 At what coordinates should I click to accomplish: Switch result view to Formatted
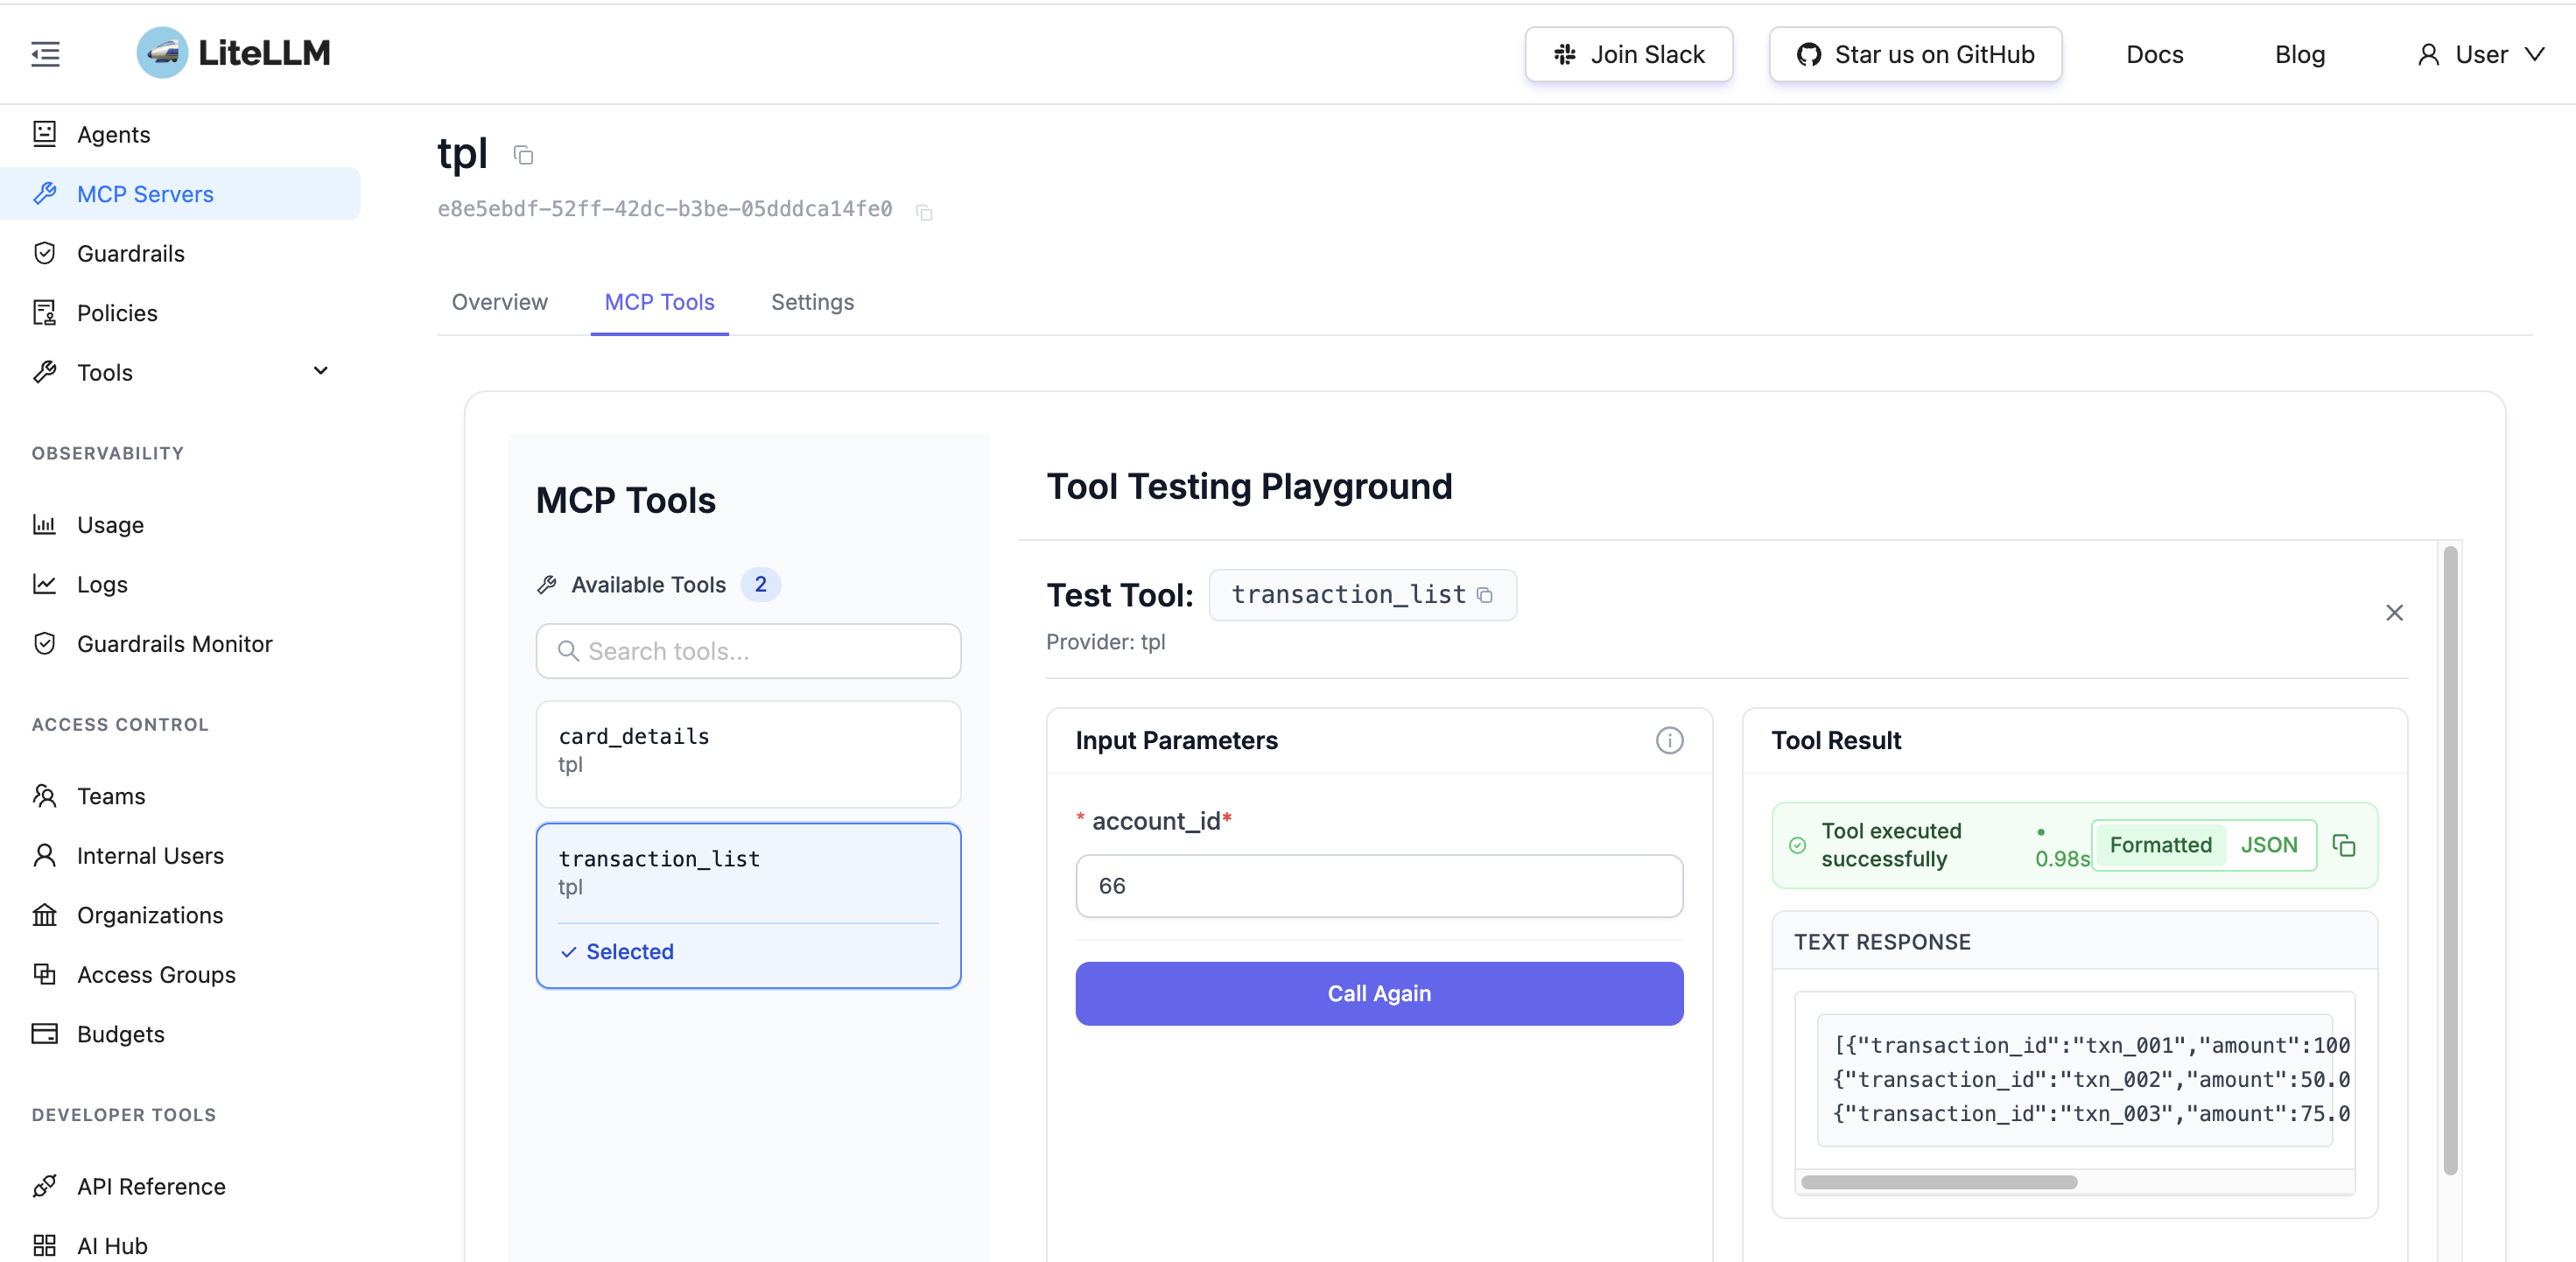pyautogui.click(x=2160, y=846)
